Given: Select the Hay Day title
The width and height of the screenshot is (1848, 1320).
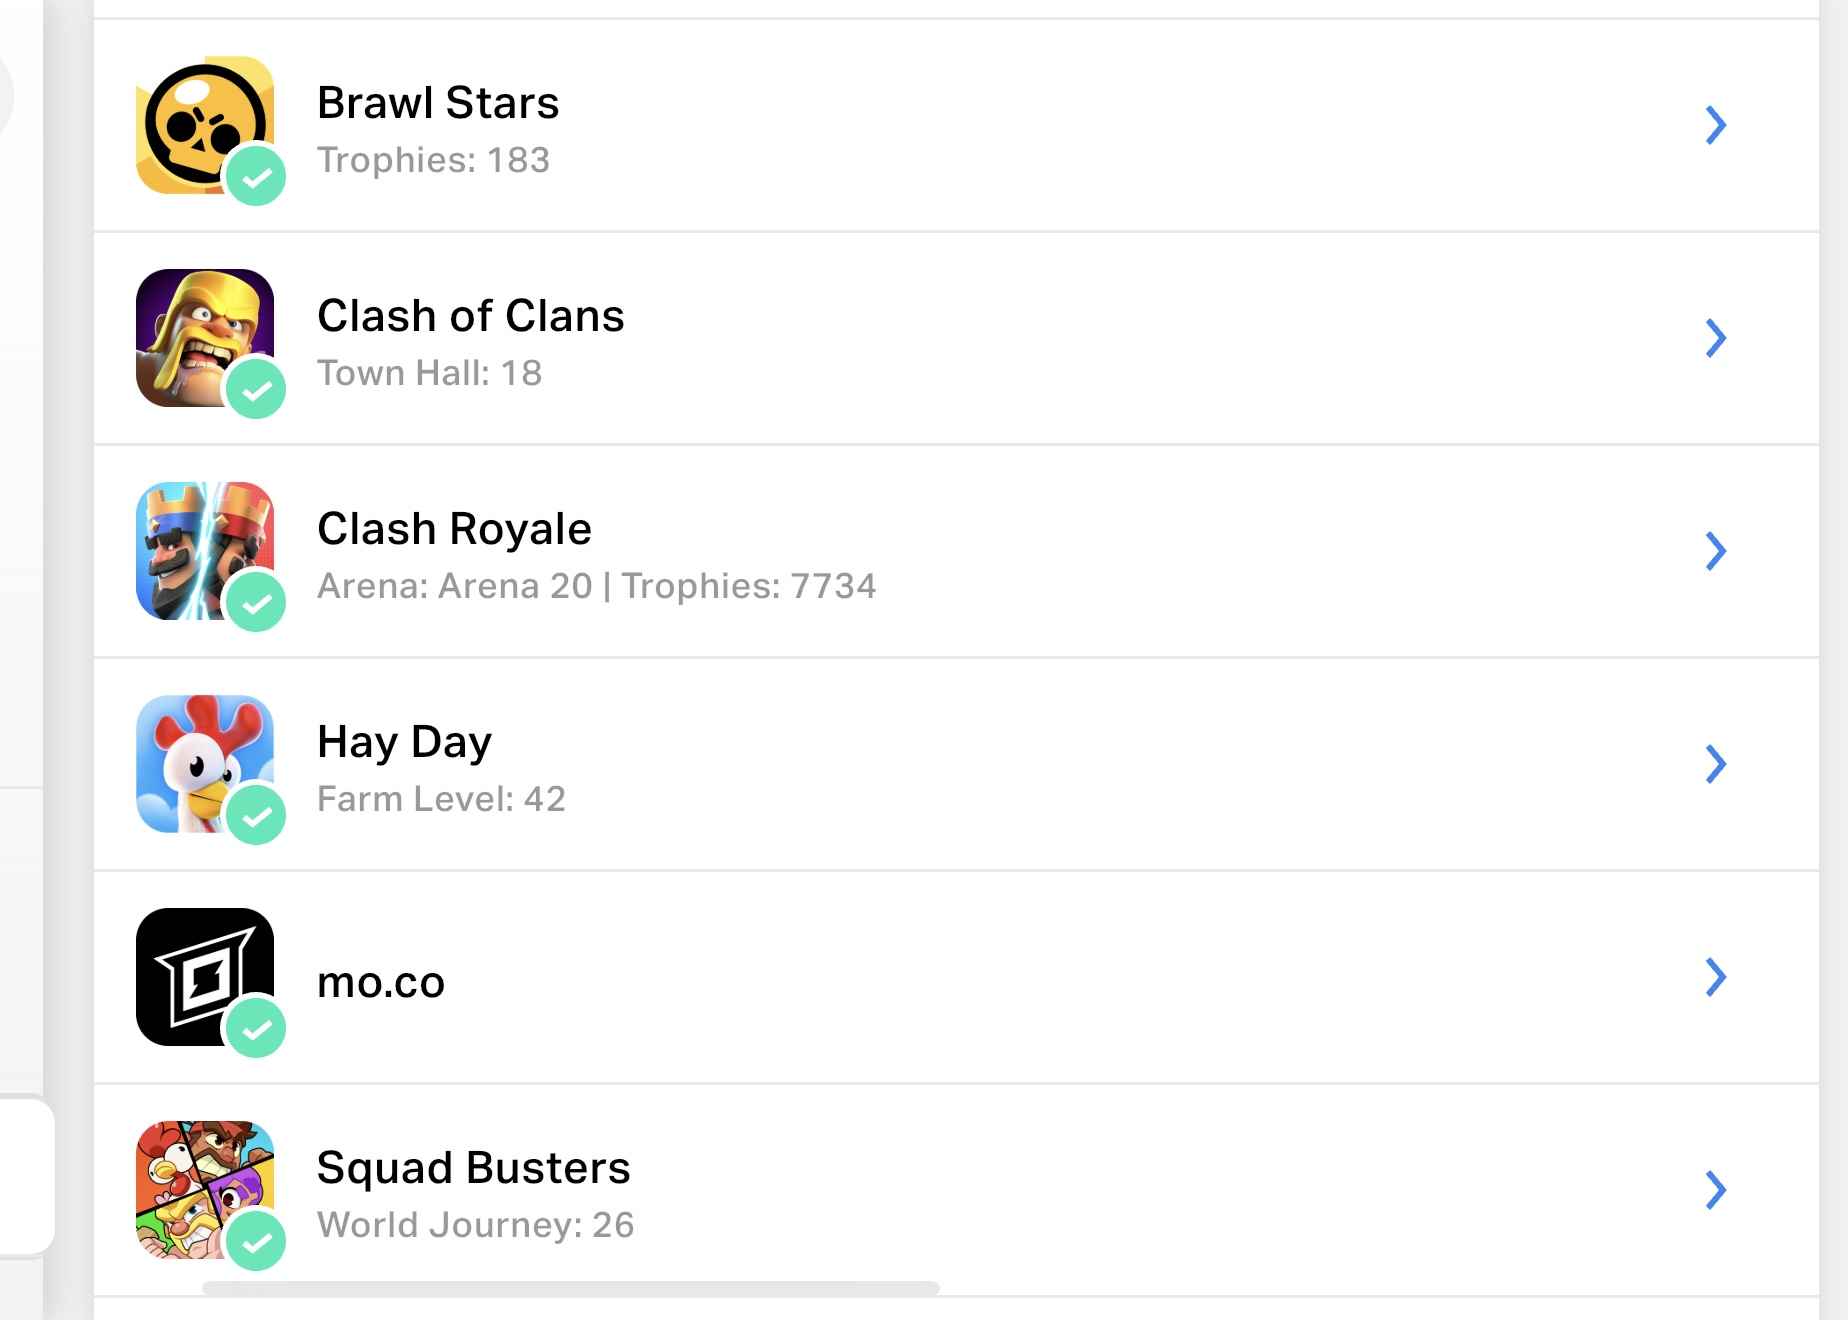Looking at the screenshot, I should (x=404, y=742).
